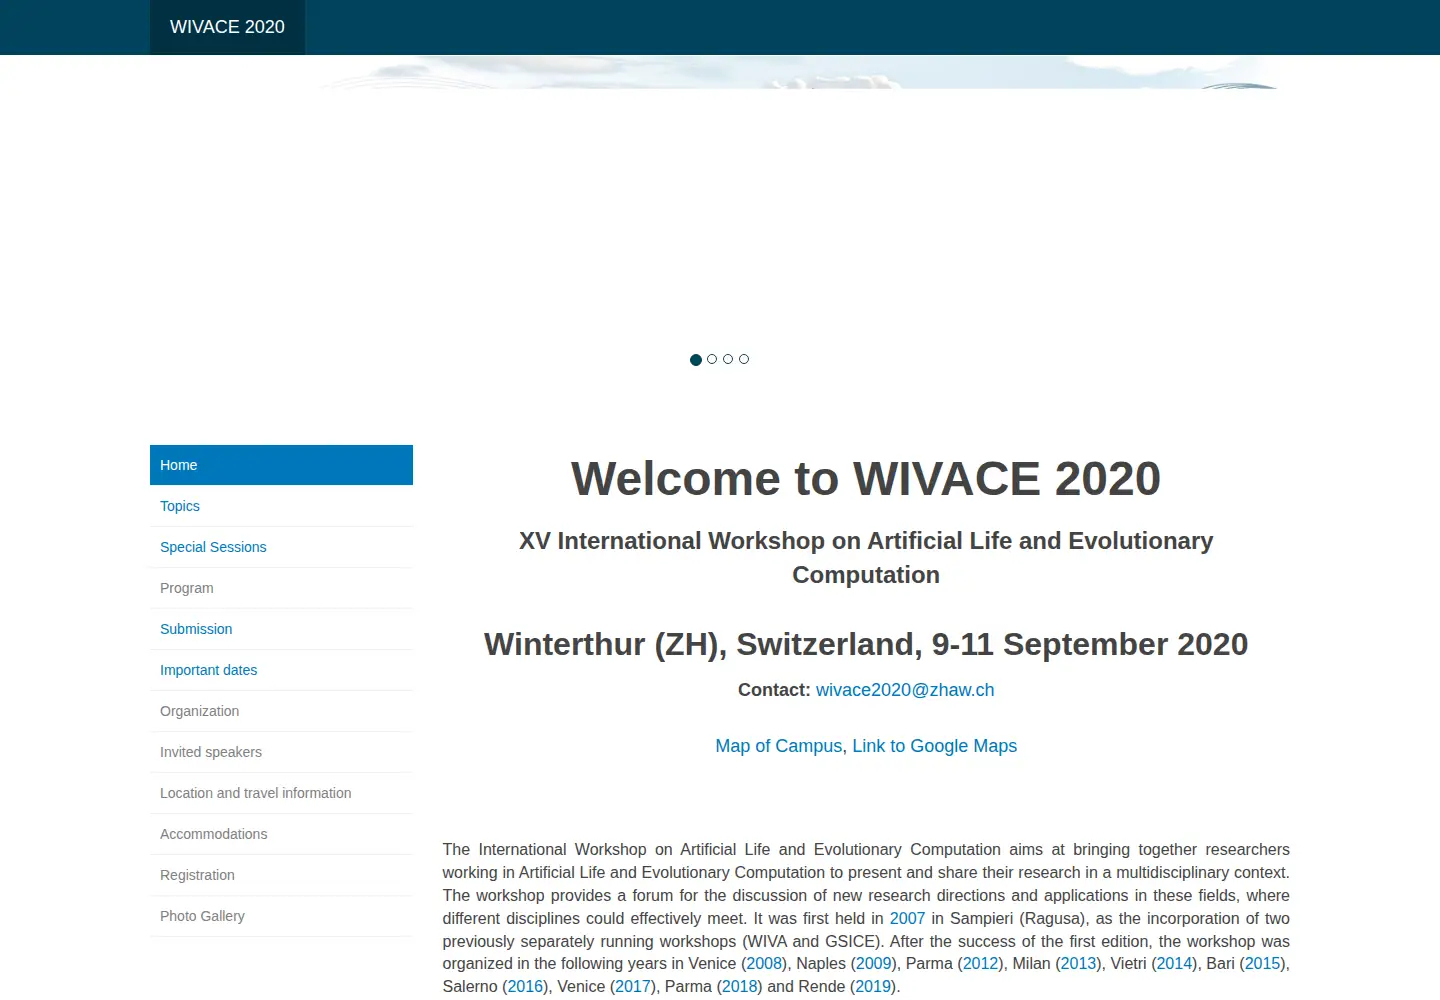Click the XV International Workshop subtitle

click(866, 558)
